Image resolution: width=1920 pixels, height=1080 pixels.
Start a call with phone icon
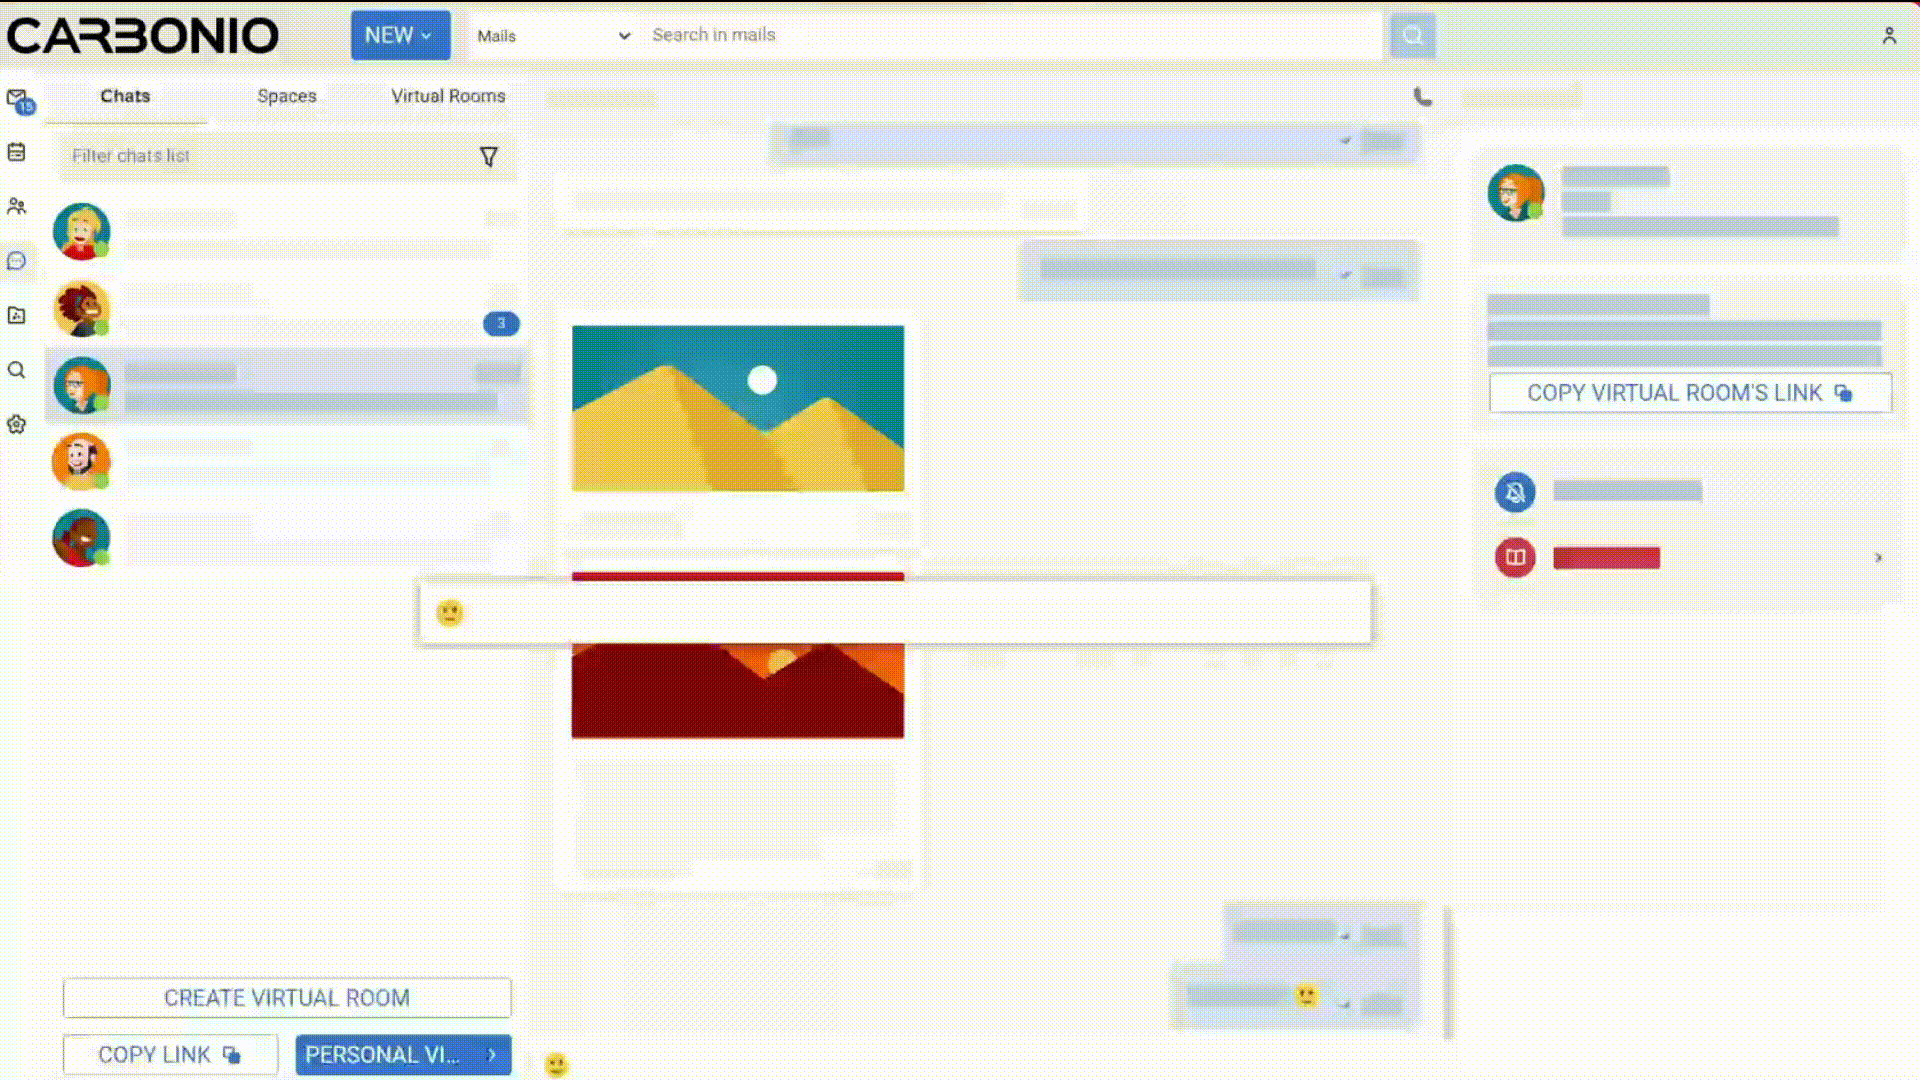coord(1422,97)
